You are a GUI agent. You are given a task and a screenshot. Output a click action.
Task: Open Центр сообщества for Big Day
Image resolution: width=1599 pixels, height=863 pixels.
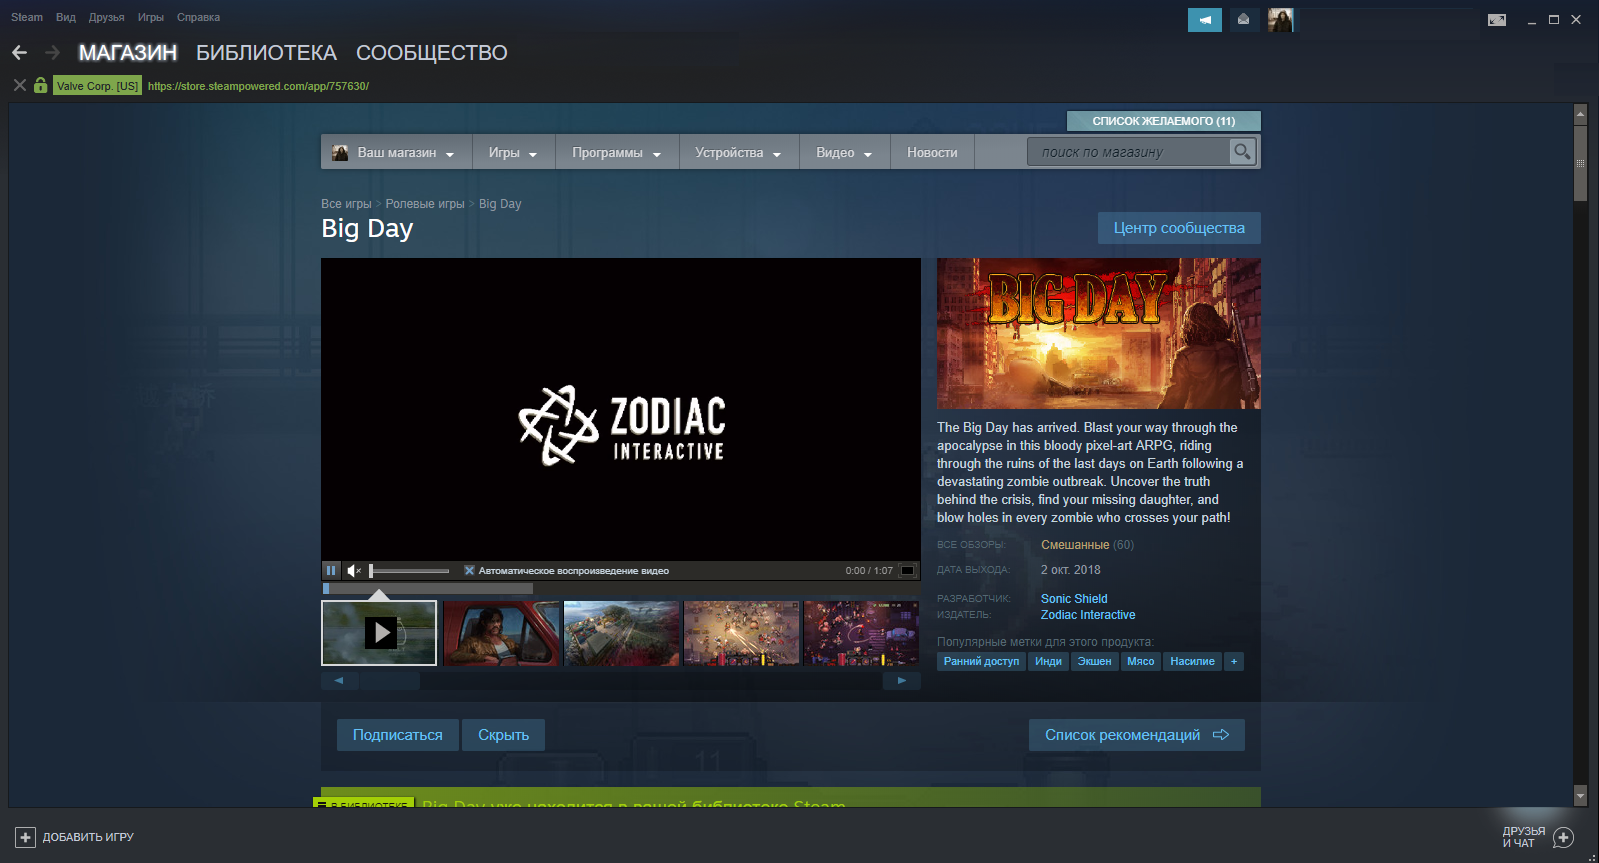tap(1179, 228)
